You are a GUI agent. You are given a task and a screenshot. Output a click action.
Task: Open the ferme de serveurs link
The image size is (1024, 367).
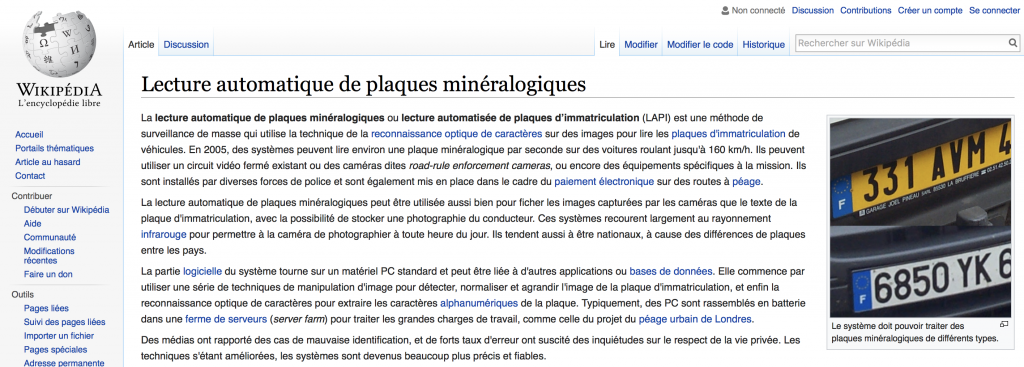click(226, 319)
